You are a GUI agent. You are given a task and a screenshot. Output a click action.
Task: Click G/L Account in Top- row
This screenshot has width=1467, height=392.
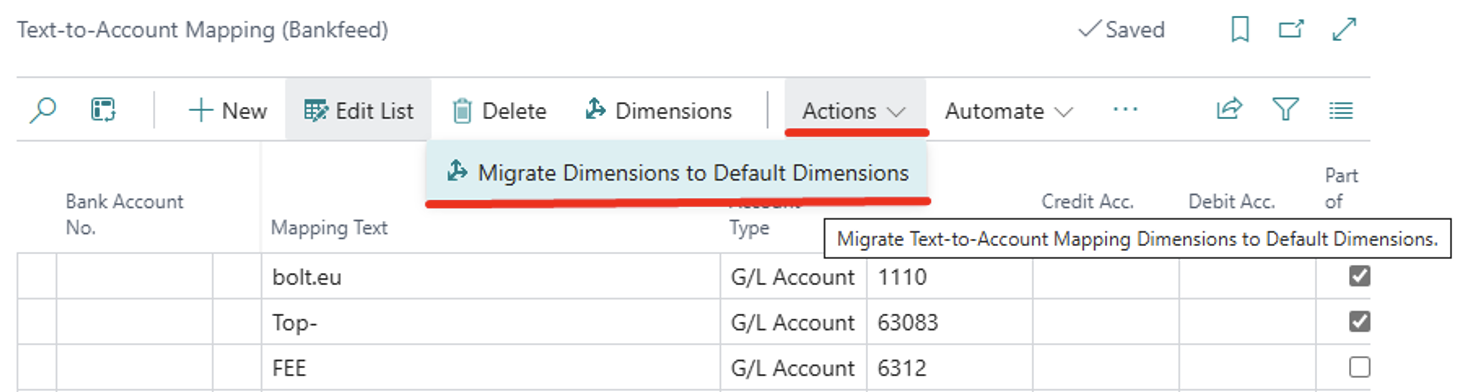coord(793,322)
